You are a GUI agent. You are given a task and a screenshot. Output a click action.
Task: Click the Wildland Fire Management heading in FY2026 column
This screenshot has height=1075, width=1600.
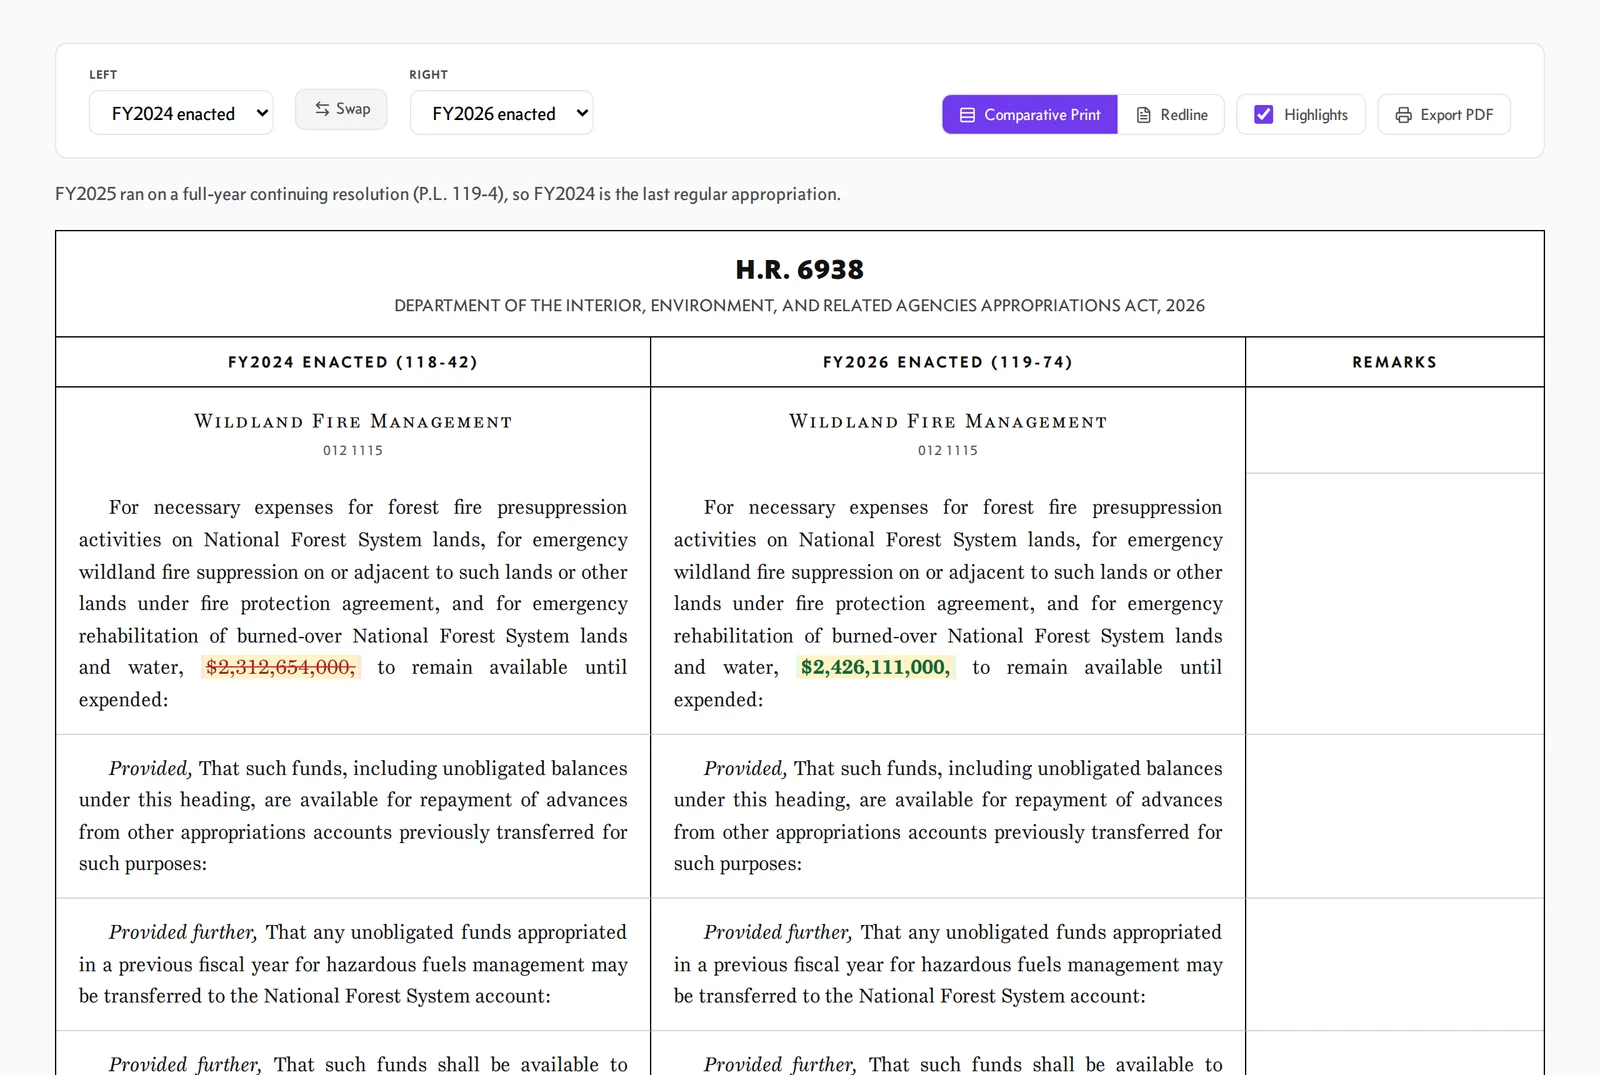(948, 422)
